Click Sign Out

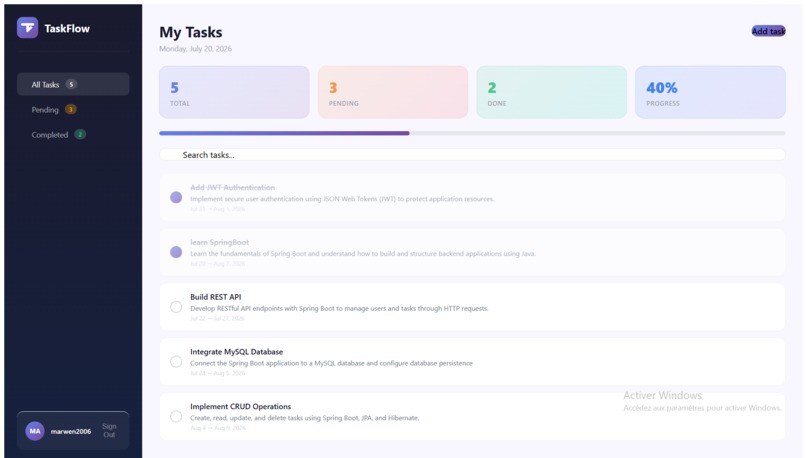109,431
